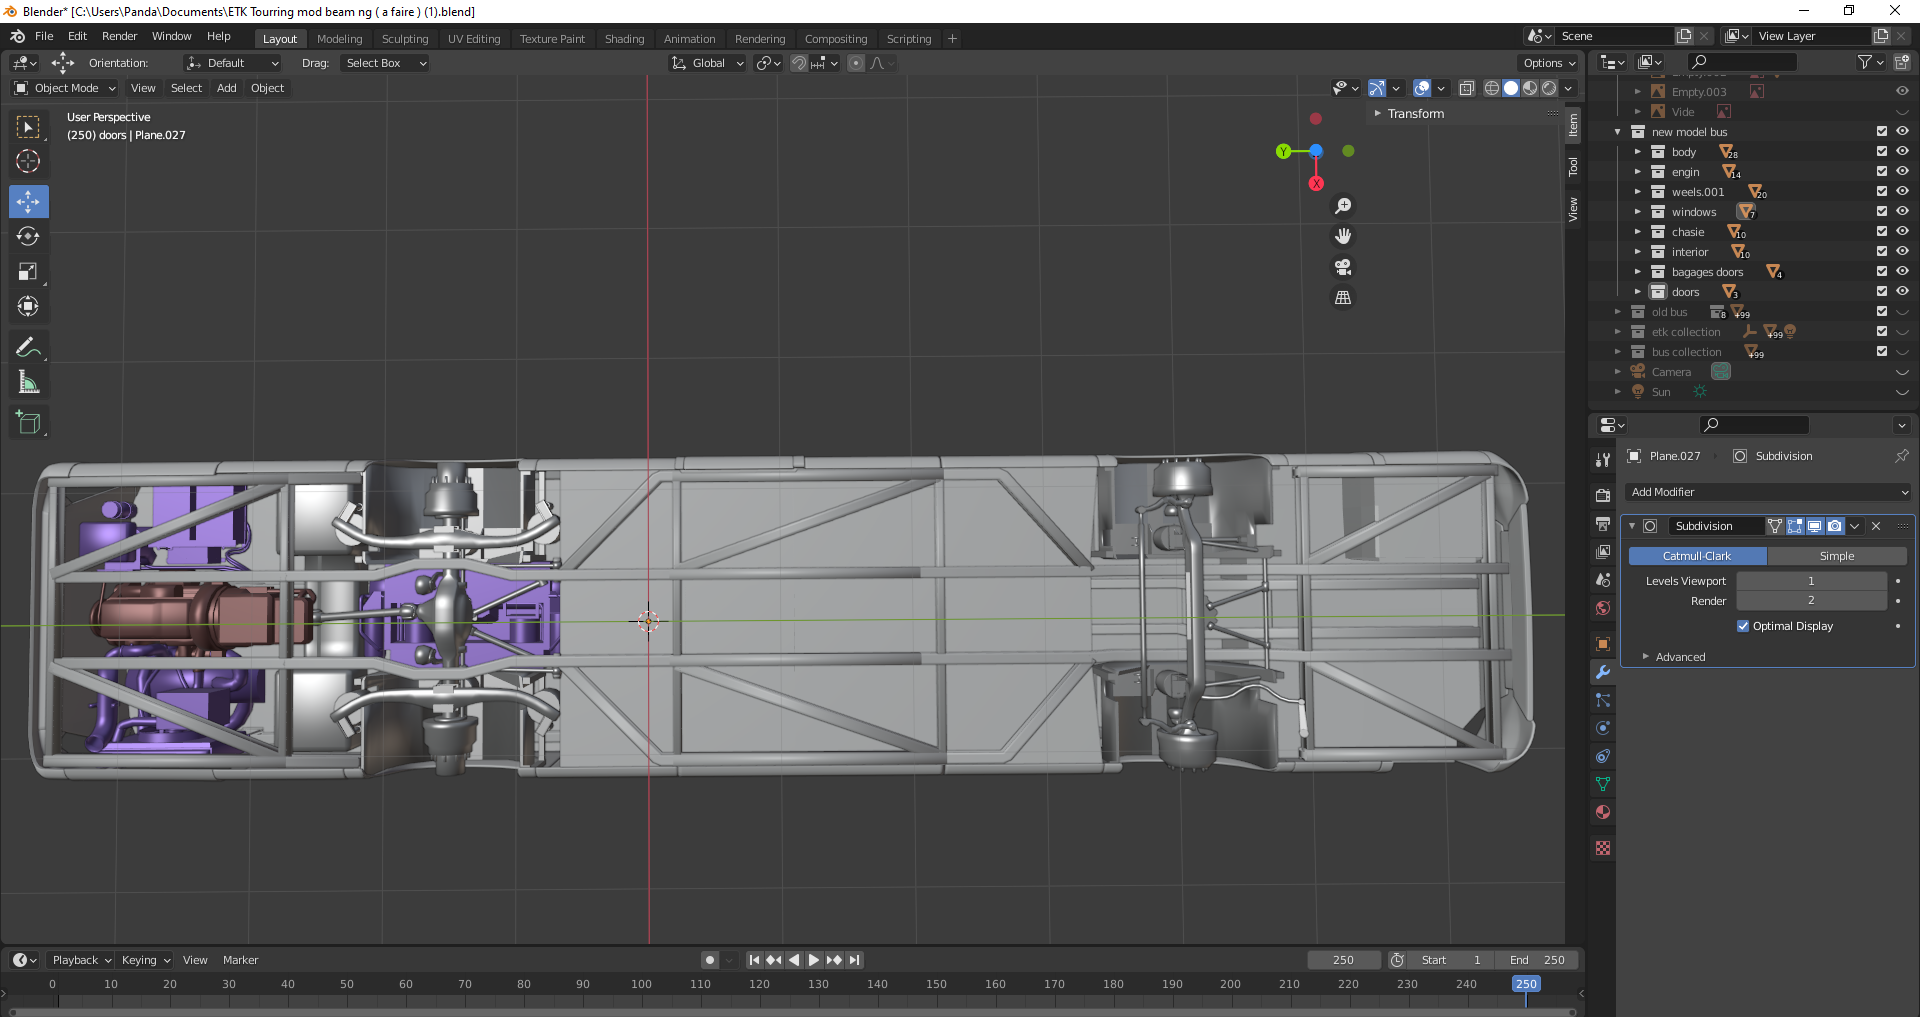Open the Global transform orientation dropdown
1920x1017 pixels.
(708, 63)
